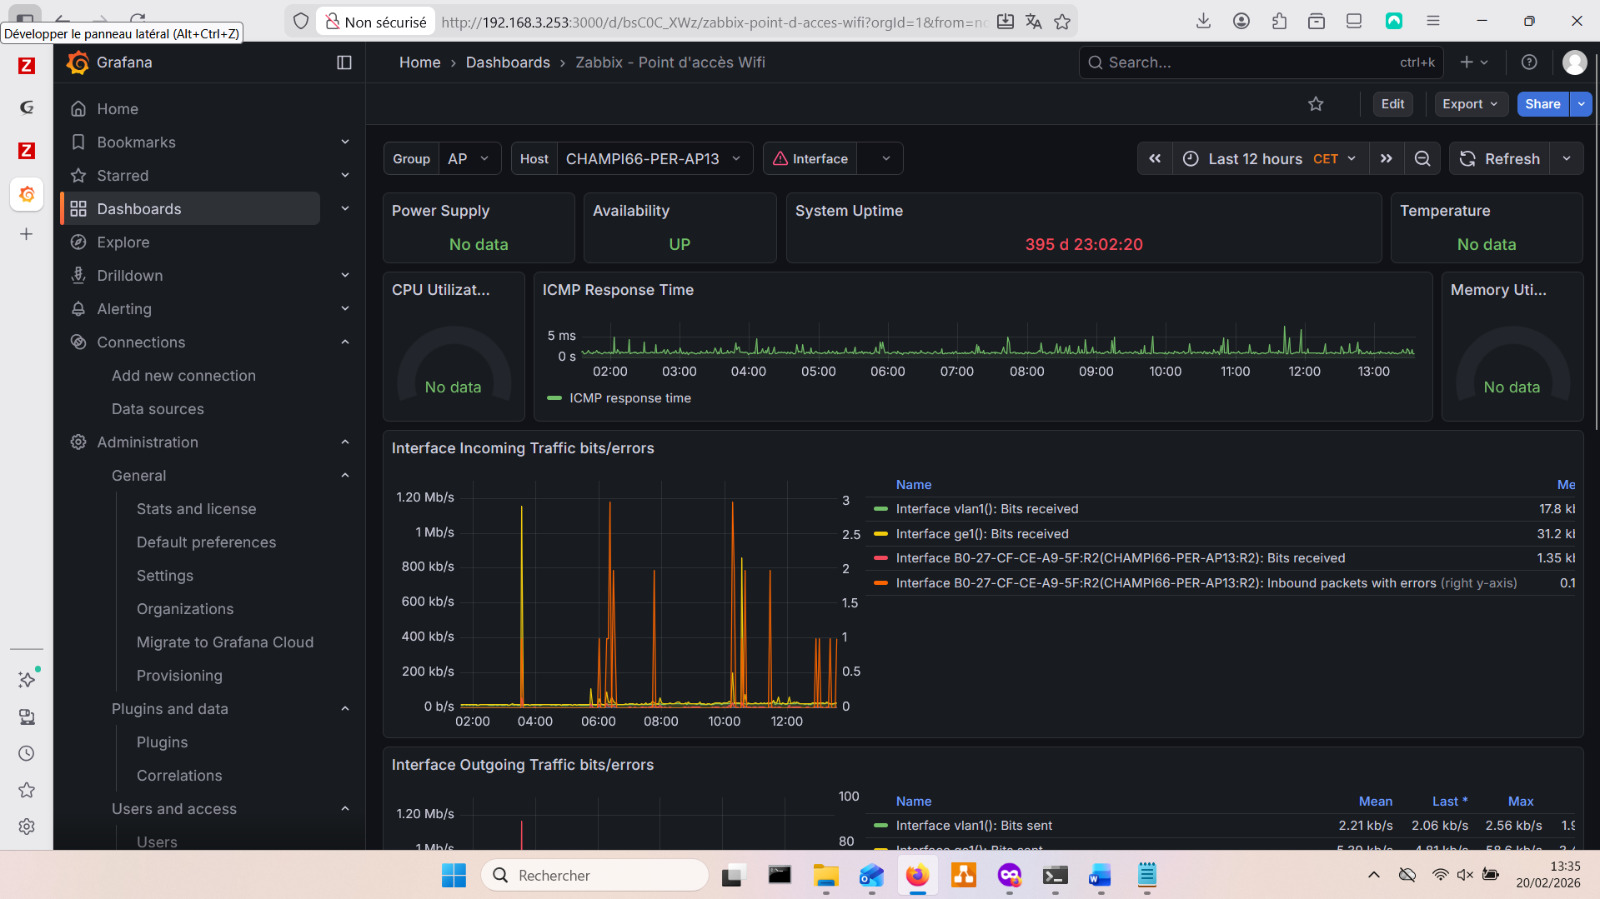This screenshot has height=899, width=1600.
Task: Open the browser translate page icon
Action: point(1034,22)
